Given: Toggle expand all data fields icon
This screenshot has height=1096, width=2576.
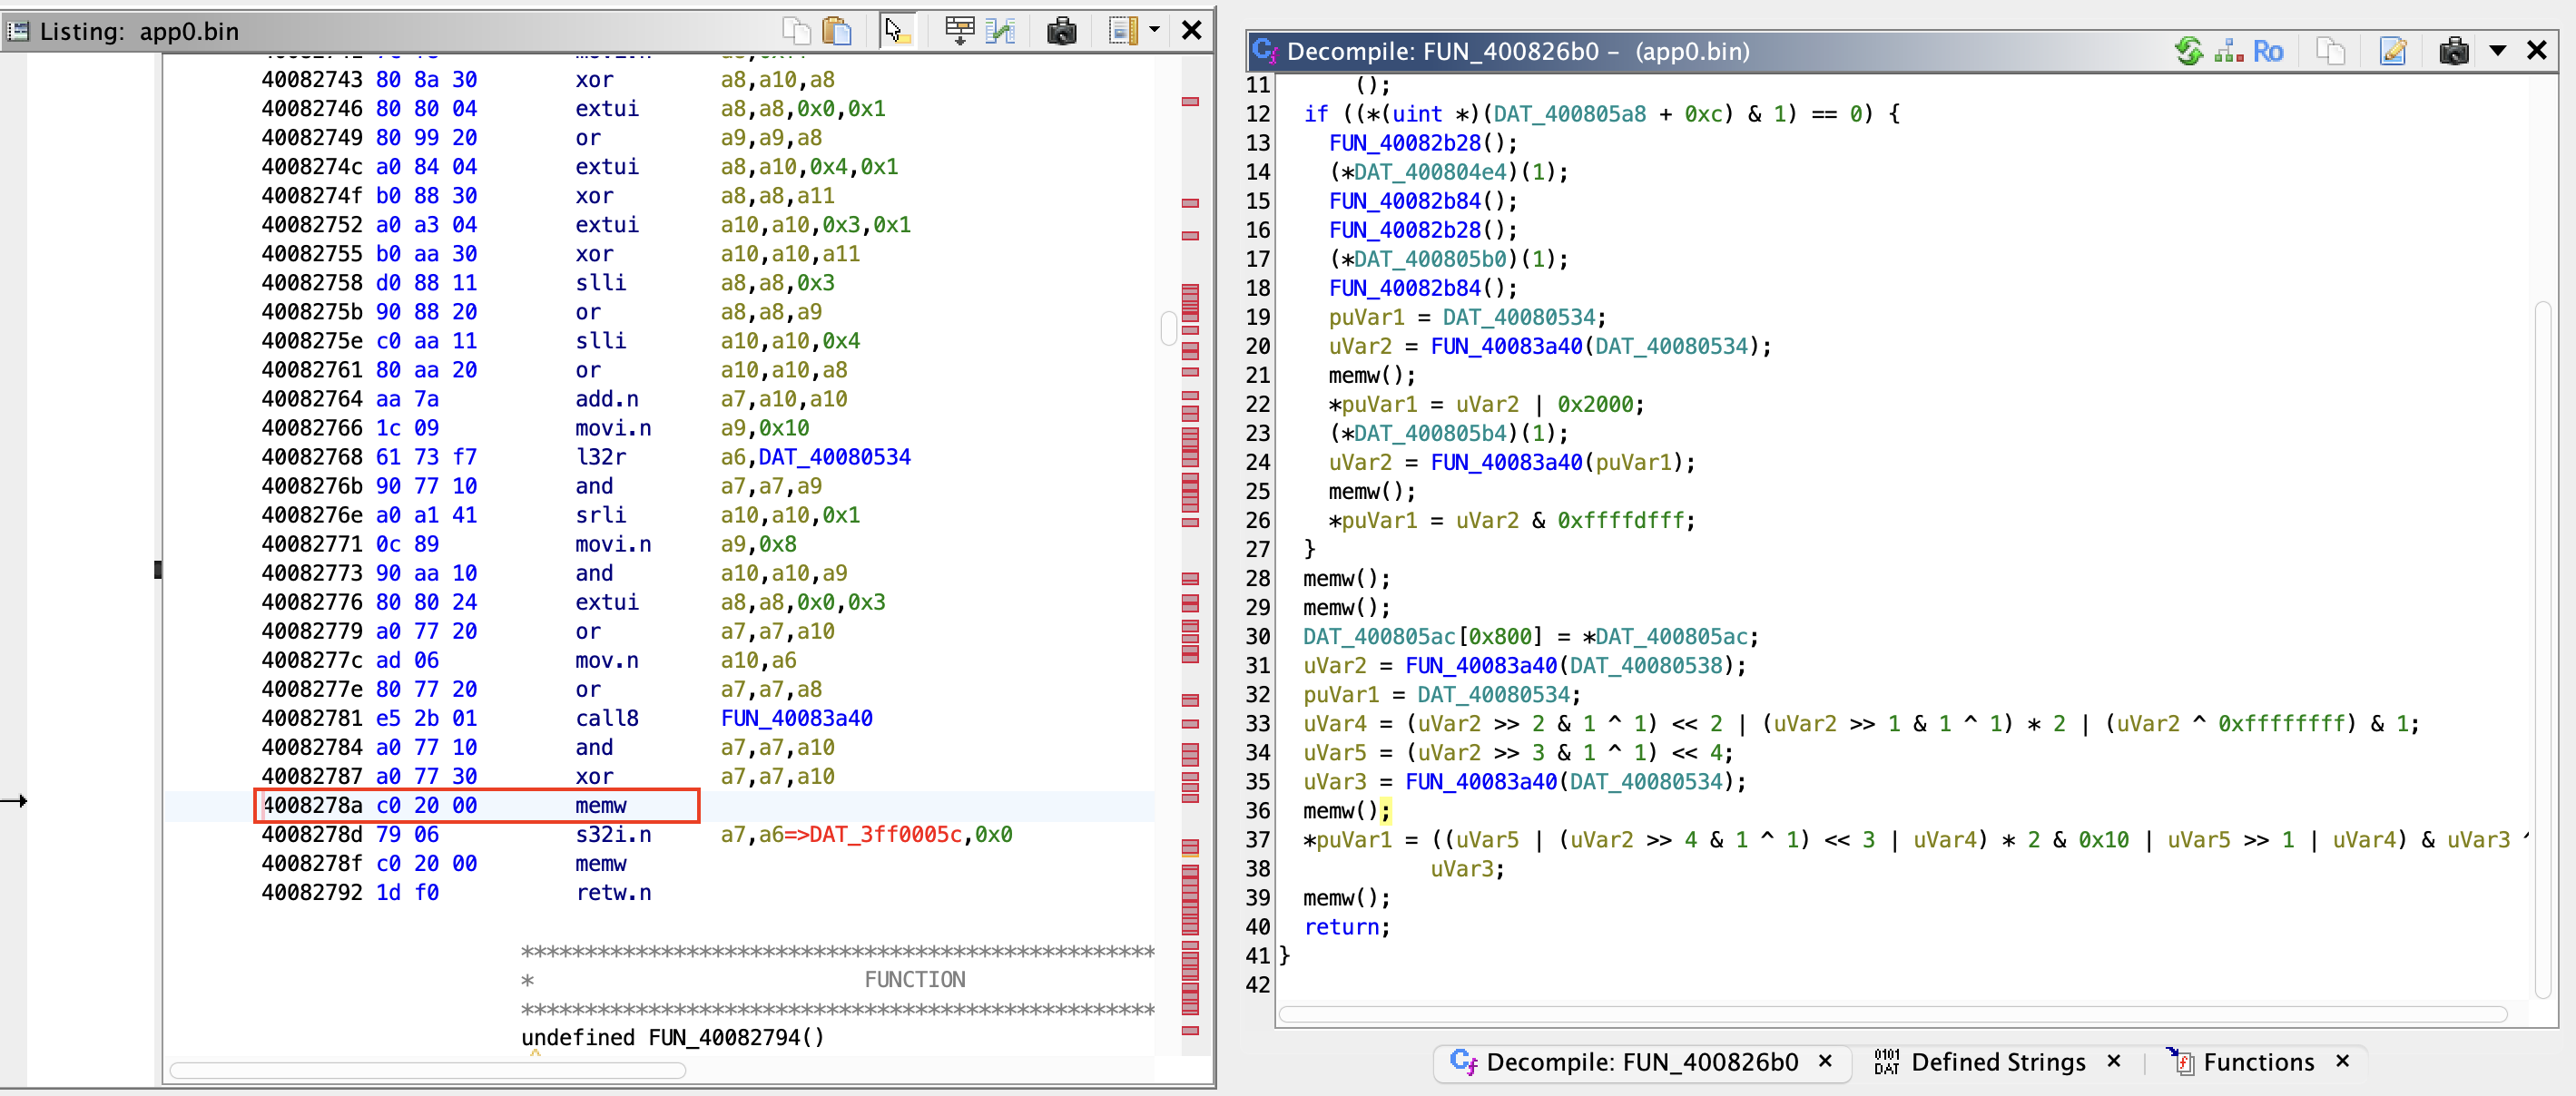Looking at the screenshot, I should (959, 30).
